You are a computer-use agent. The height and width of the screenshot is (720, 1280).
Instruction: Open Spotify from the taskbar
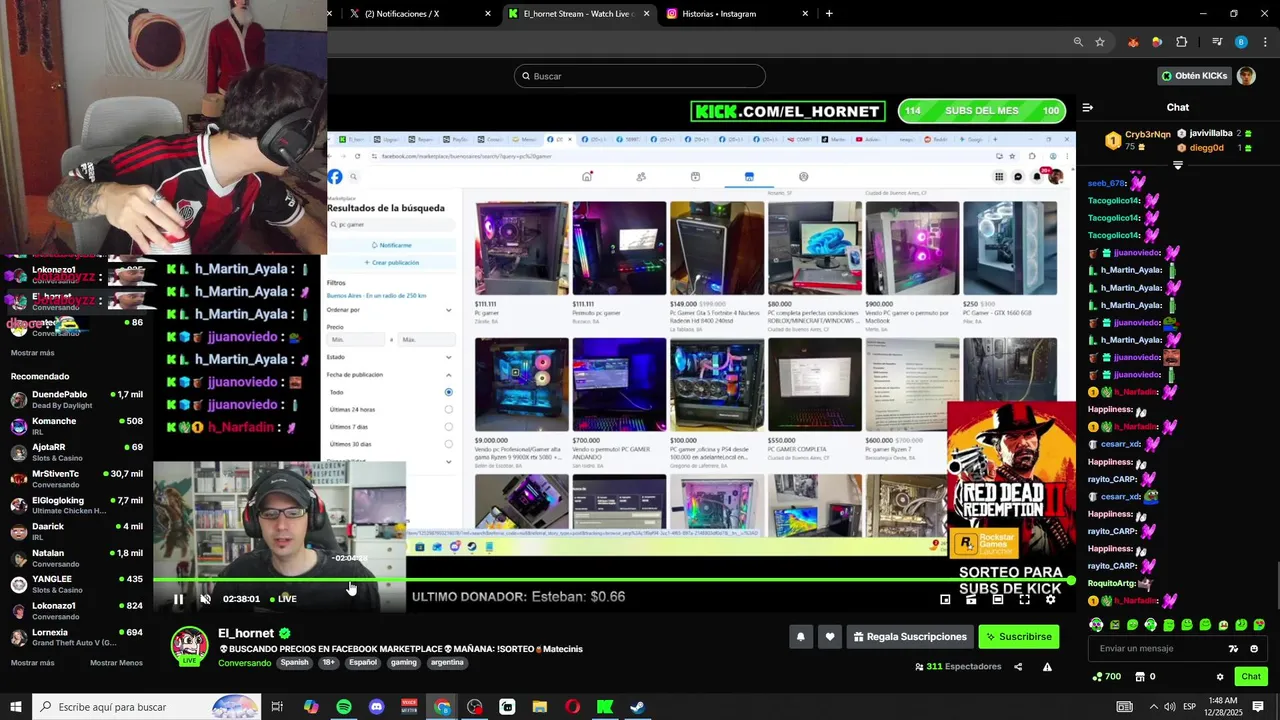[344, 707]
